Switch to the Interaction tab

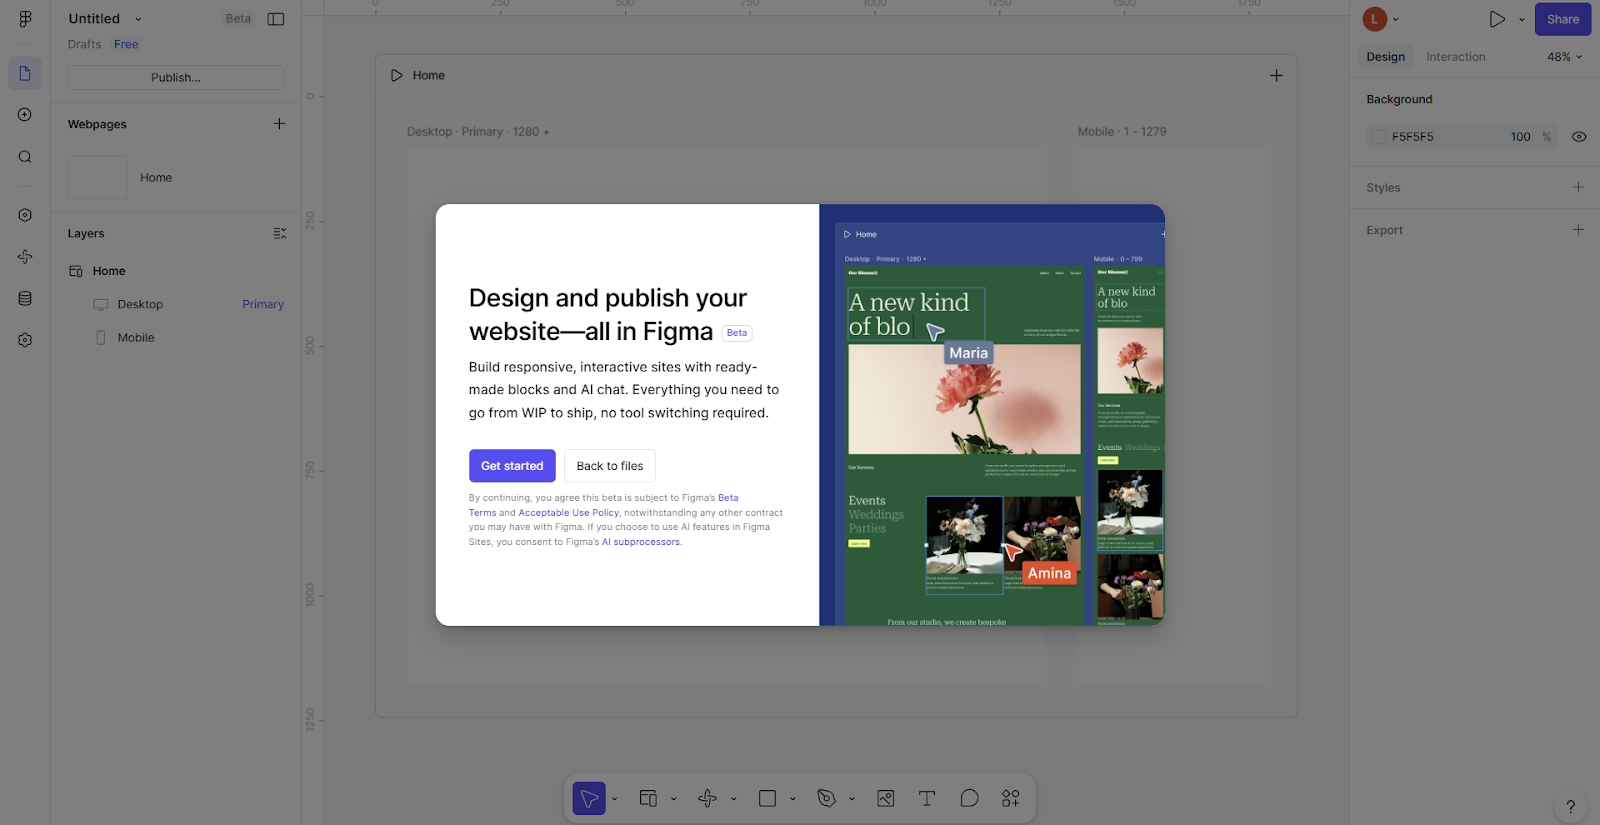tap(1455, 57)
